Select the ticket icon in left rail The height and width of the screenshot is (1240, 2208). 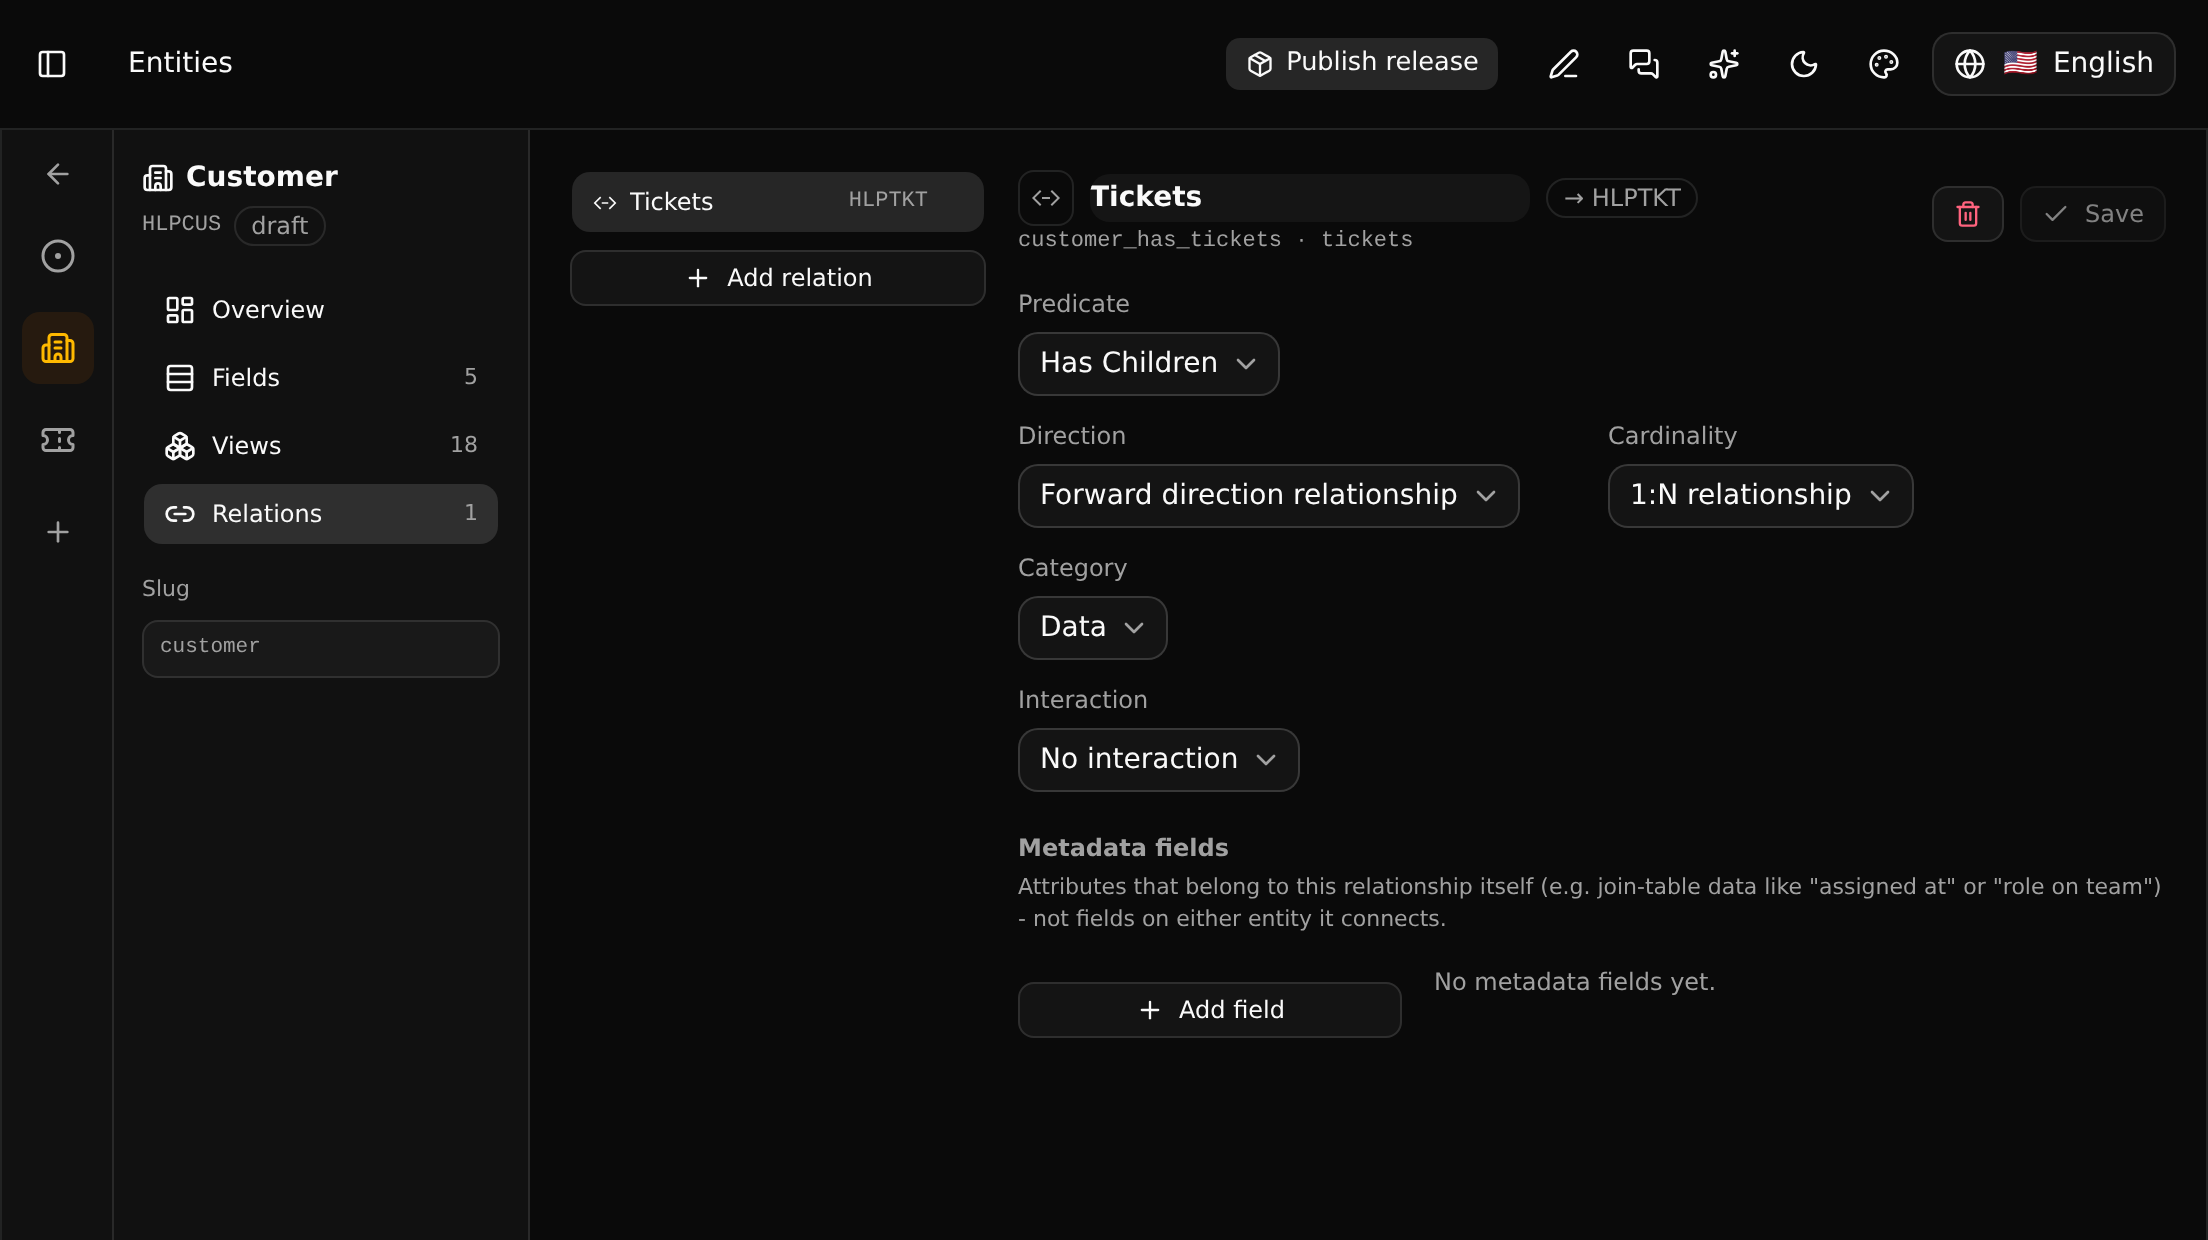58,440
